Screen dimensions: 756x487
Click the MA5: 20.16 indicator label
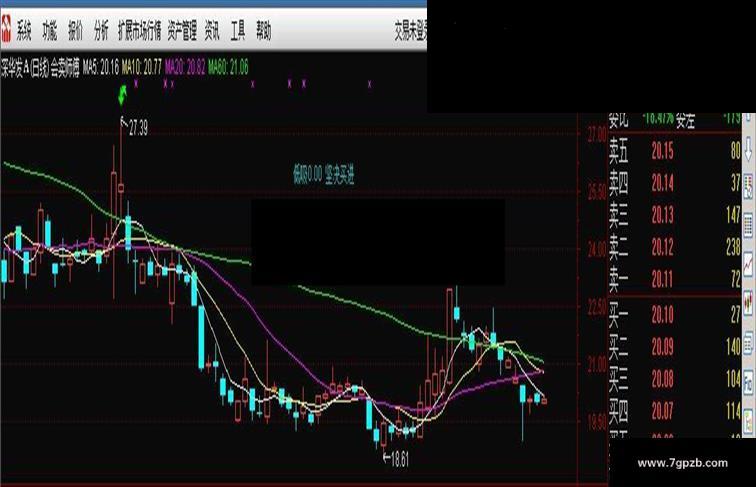coord(101,68)
